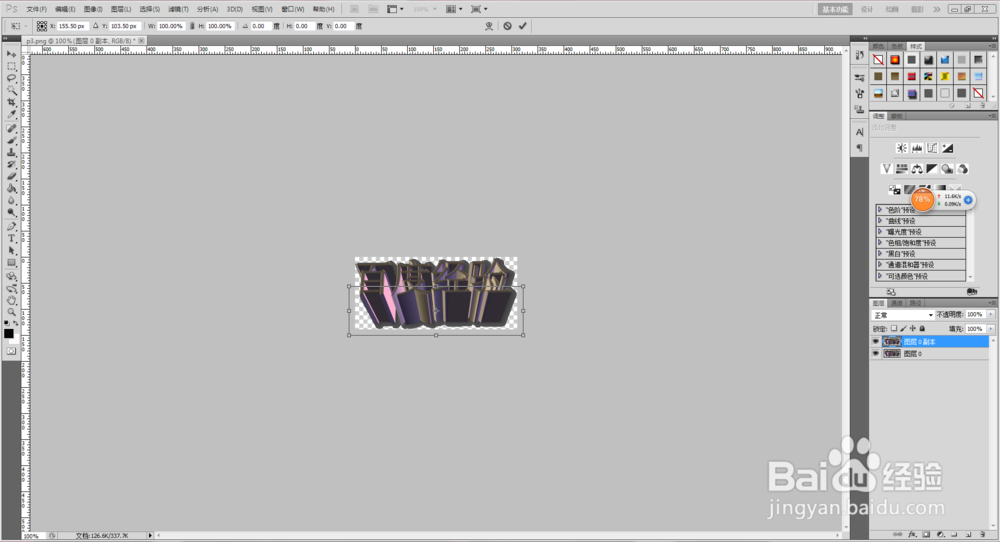This screenshot has width=1000, height=542.
Task: Open the Character panel icon
Action: (x=860, y=132)
